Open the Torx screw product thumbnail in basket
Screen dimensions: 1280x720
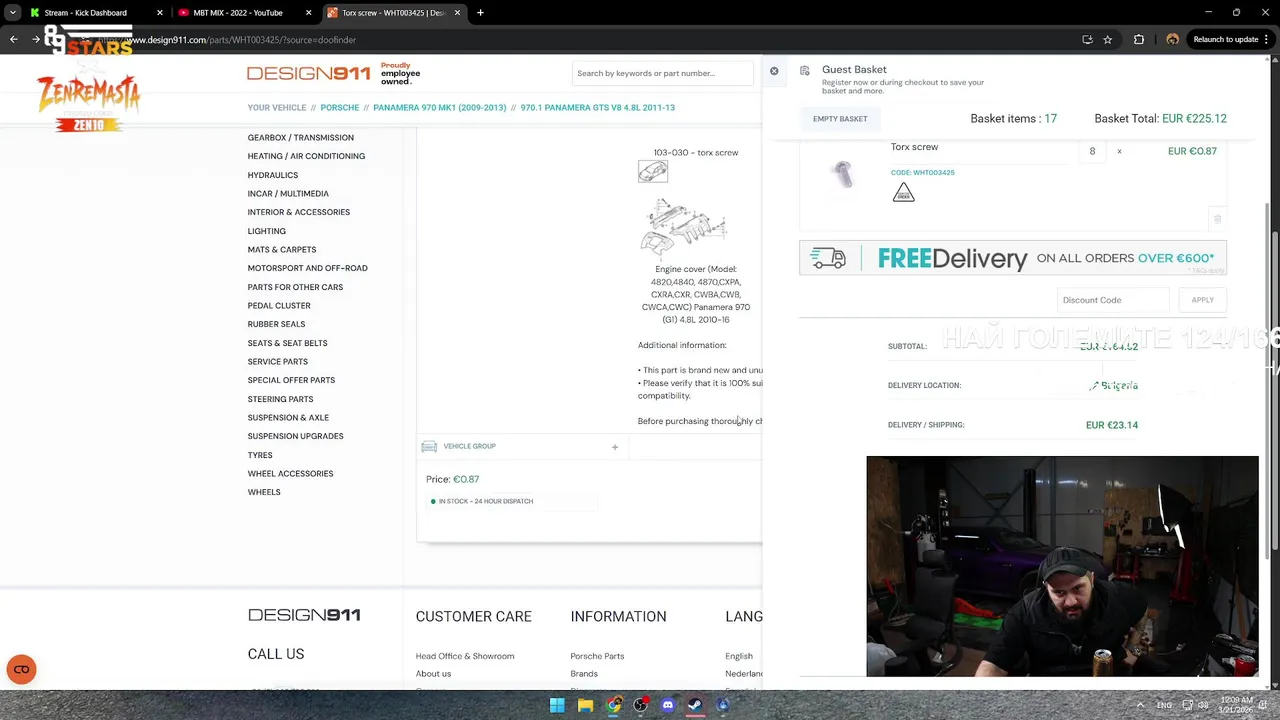tap(843, 174)
